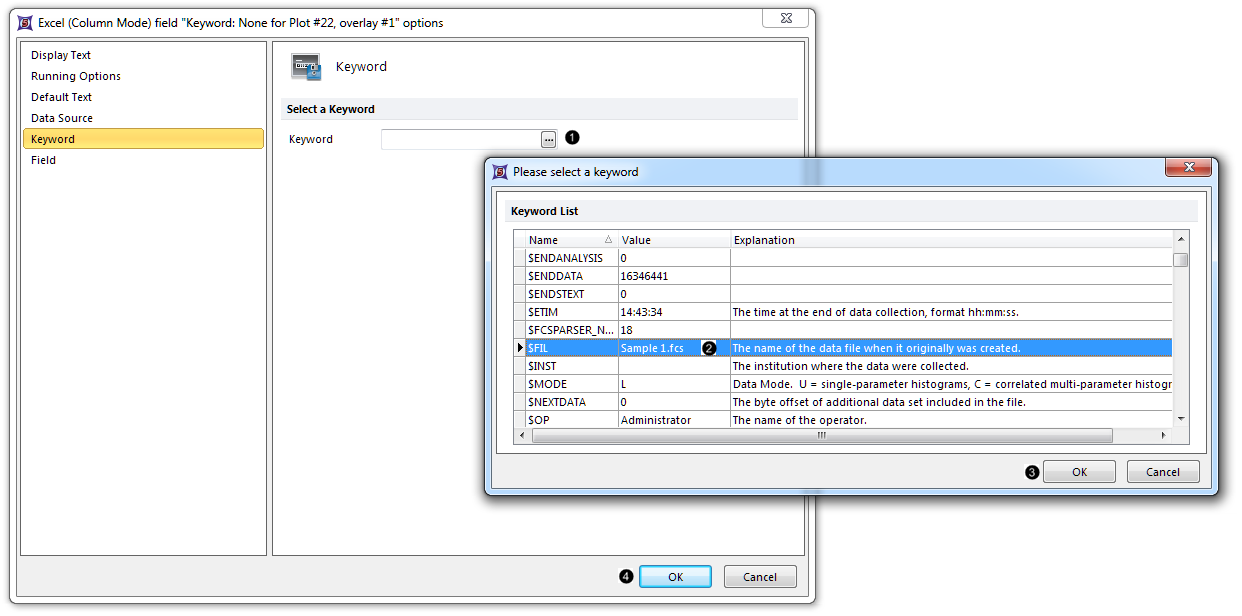Close the keyword selection dialog

pos(1188,168)
